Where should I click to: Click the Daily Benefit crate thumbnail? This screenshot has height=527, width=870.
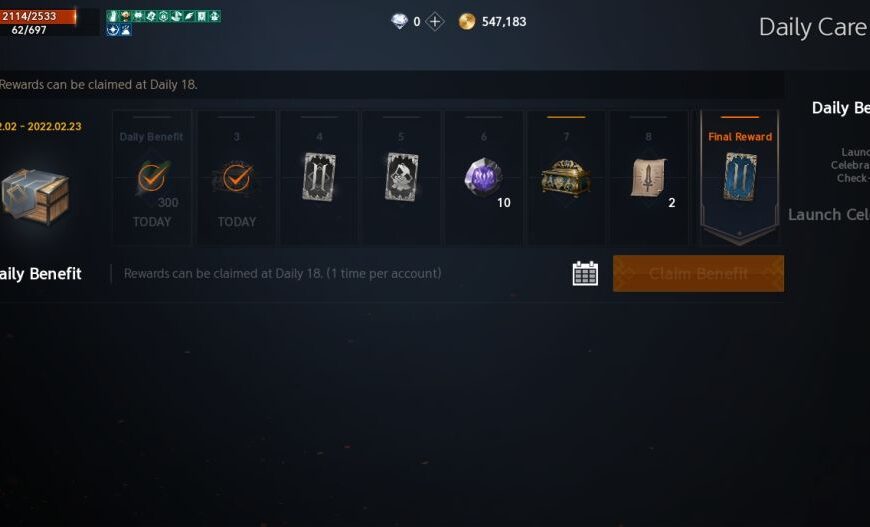[x=36, y=196]
